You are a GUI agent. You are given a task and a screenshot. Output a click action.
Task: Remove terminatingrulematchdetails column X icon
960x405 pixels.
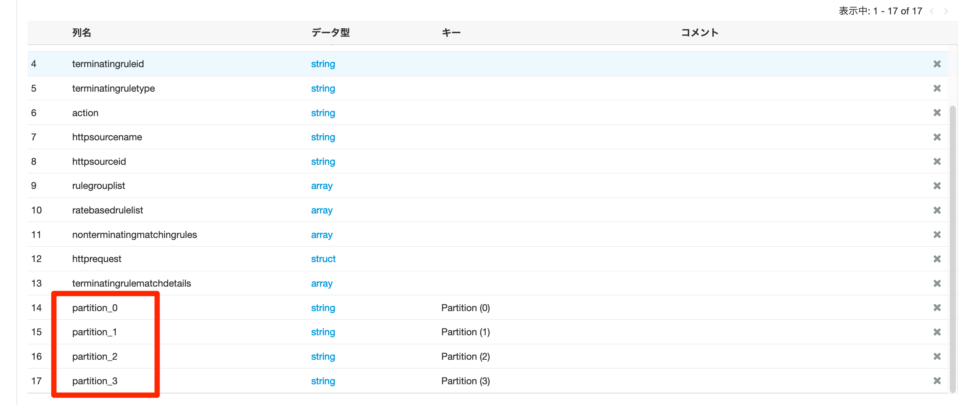(x=937, y=283)
